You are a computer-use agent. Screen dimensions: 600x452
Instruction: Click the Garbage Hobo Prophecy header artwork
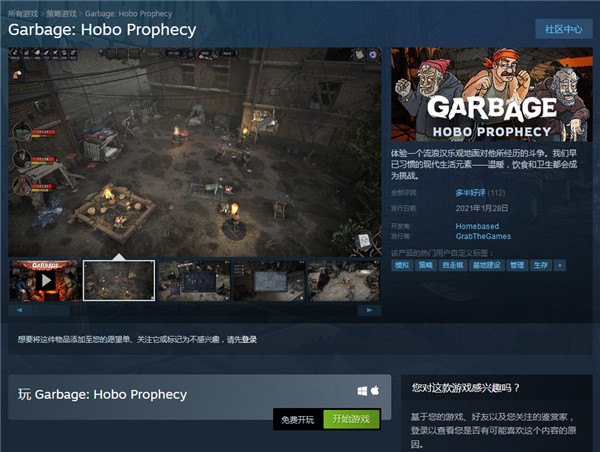[x=492, y=95]
